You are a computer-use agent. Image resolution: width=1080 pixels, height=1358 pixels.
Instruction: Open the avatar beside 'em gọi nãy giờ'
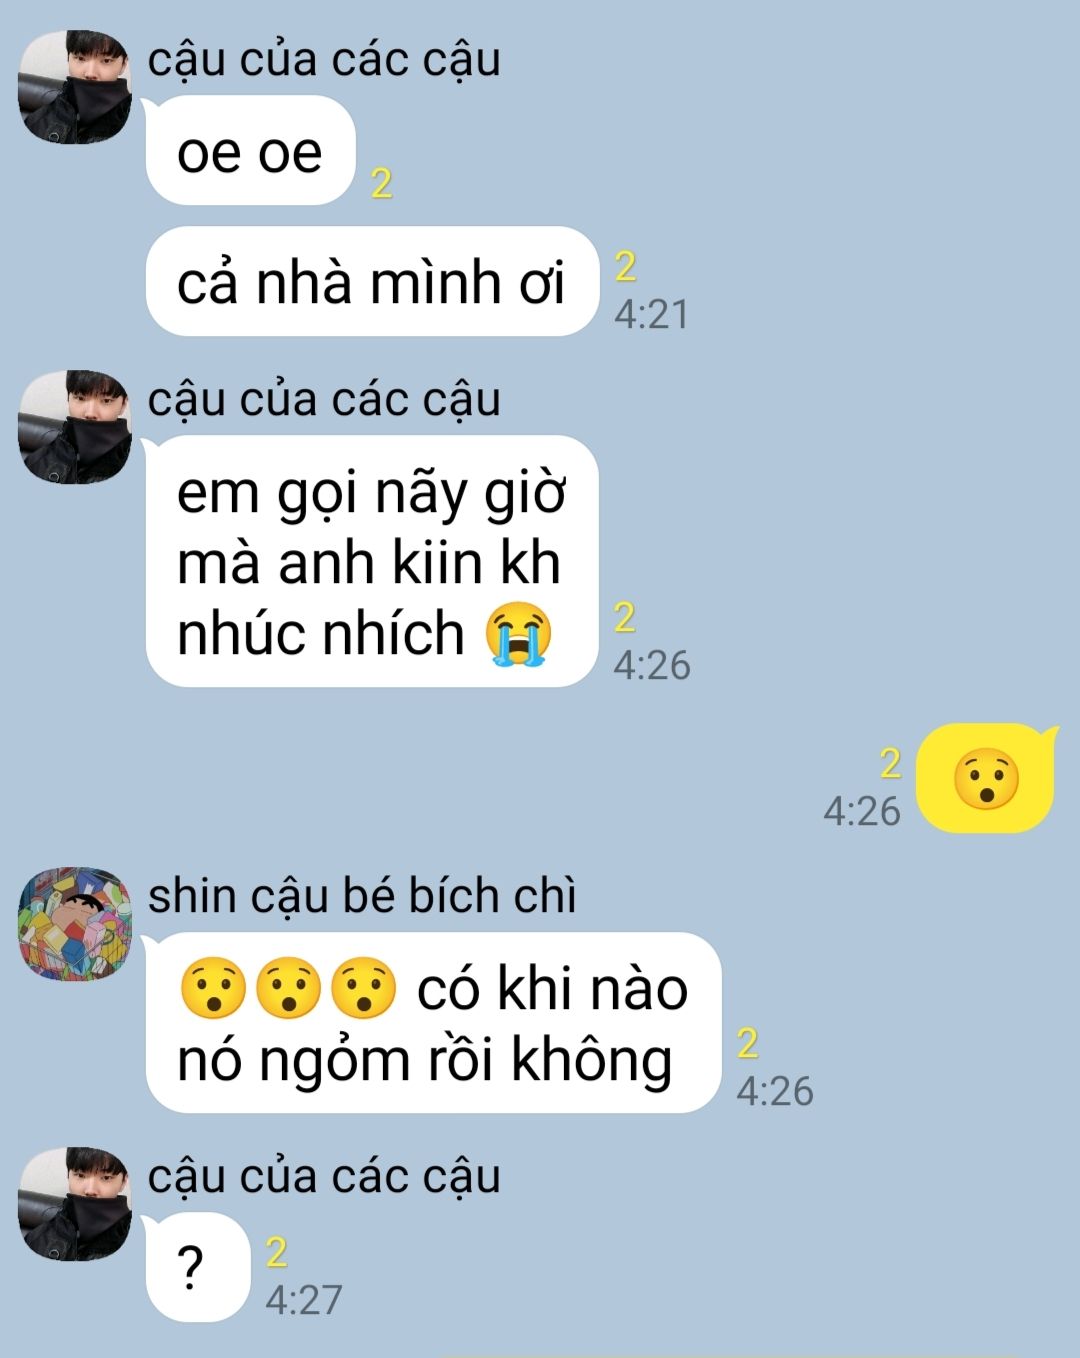(x=75, y=427)
